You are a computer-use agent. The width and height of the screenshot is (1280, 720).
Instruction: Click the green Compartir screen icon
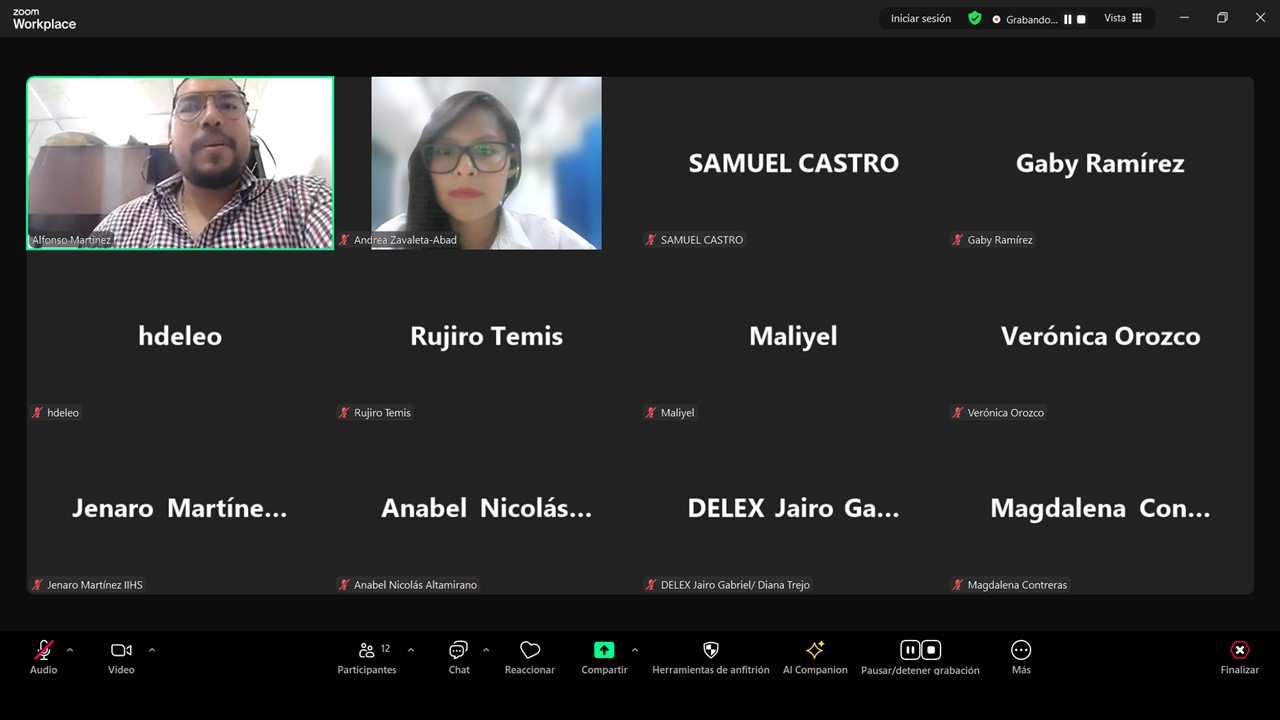click(x=604, y=650)
